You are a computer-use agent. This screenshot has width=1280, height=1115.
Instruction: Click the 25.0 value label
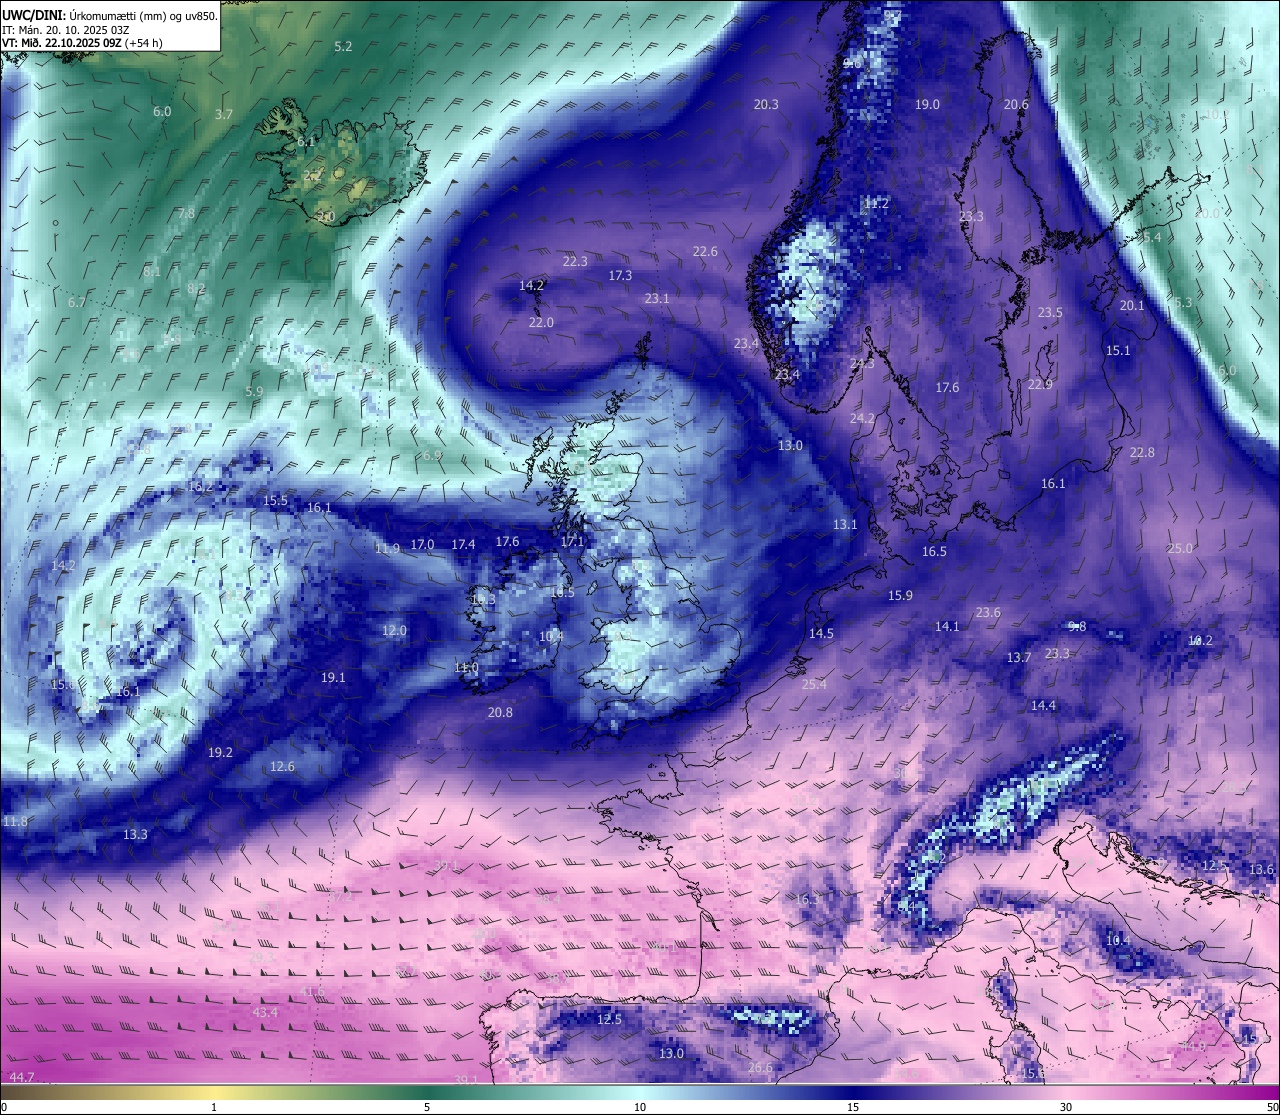[x=1180, y=549]
